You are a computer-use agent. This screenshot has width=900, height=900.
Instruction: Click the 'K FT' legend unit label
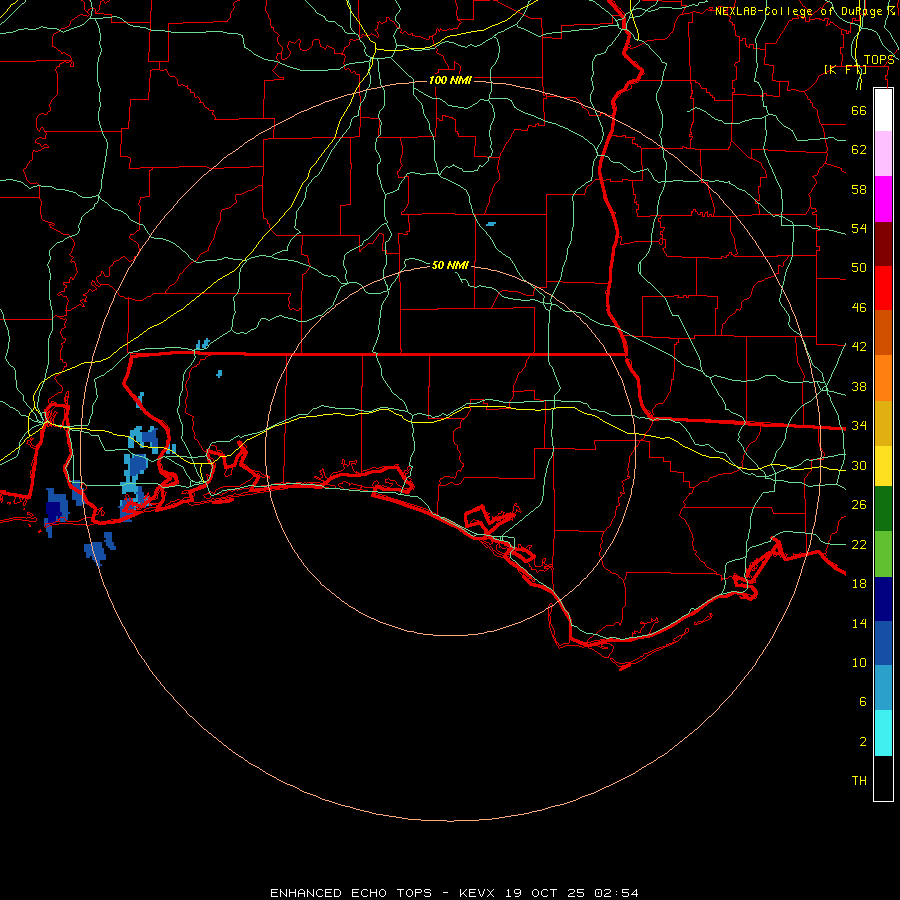pos(845,69)
